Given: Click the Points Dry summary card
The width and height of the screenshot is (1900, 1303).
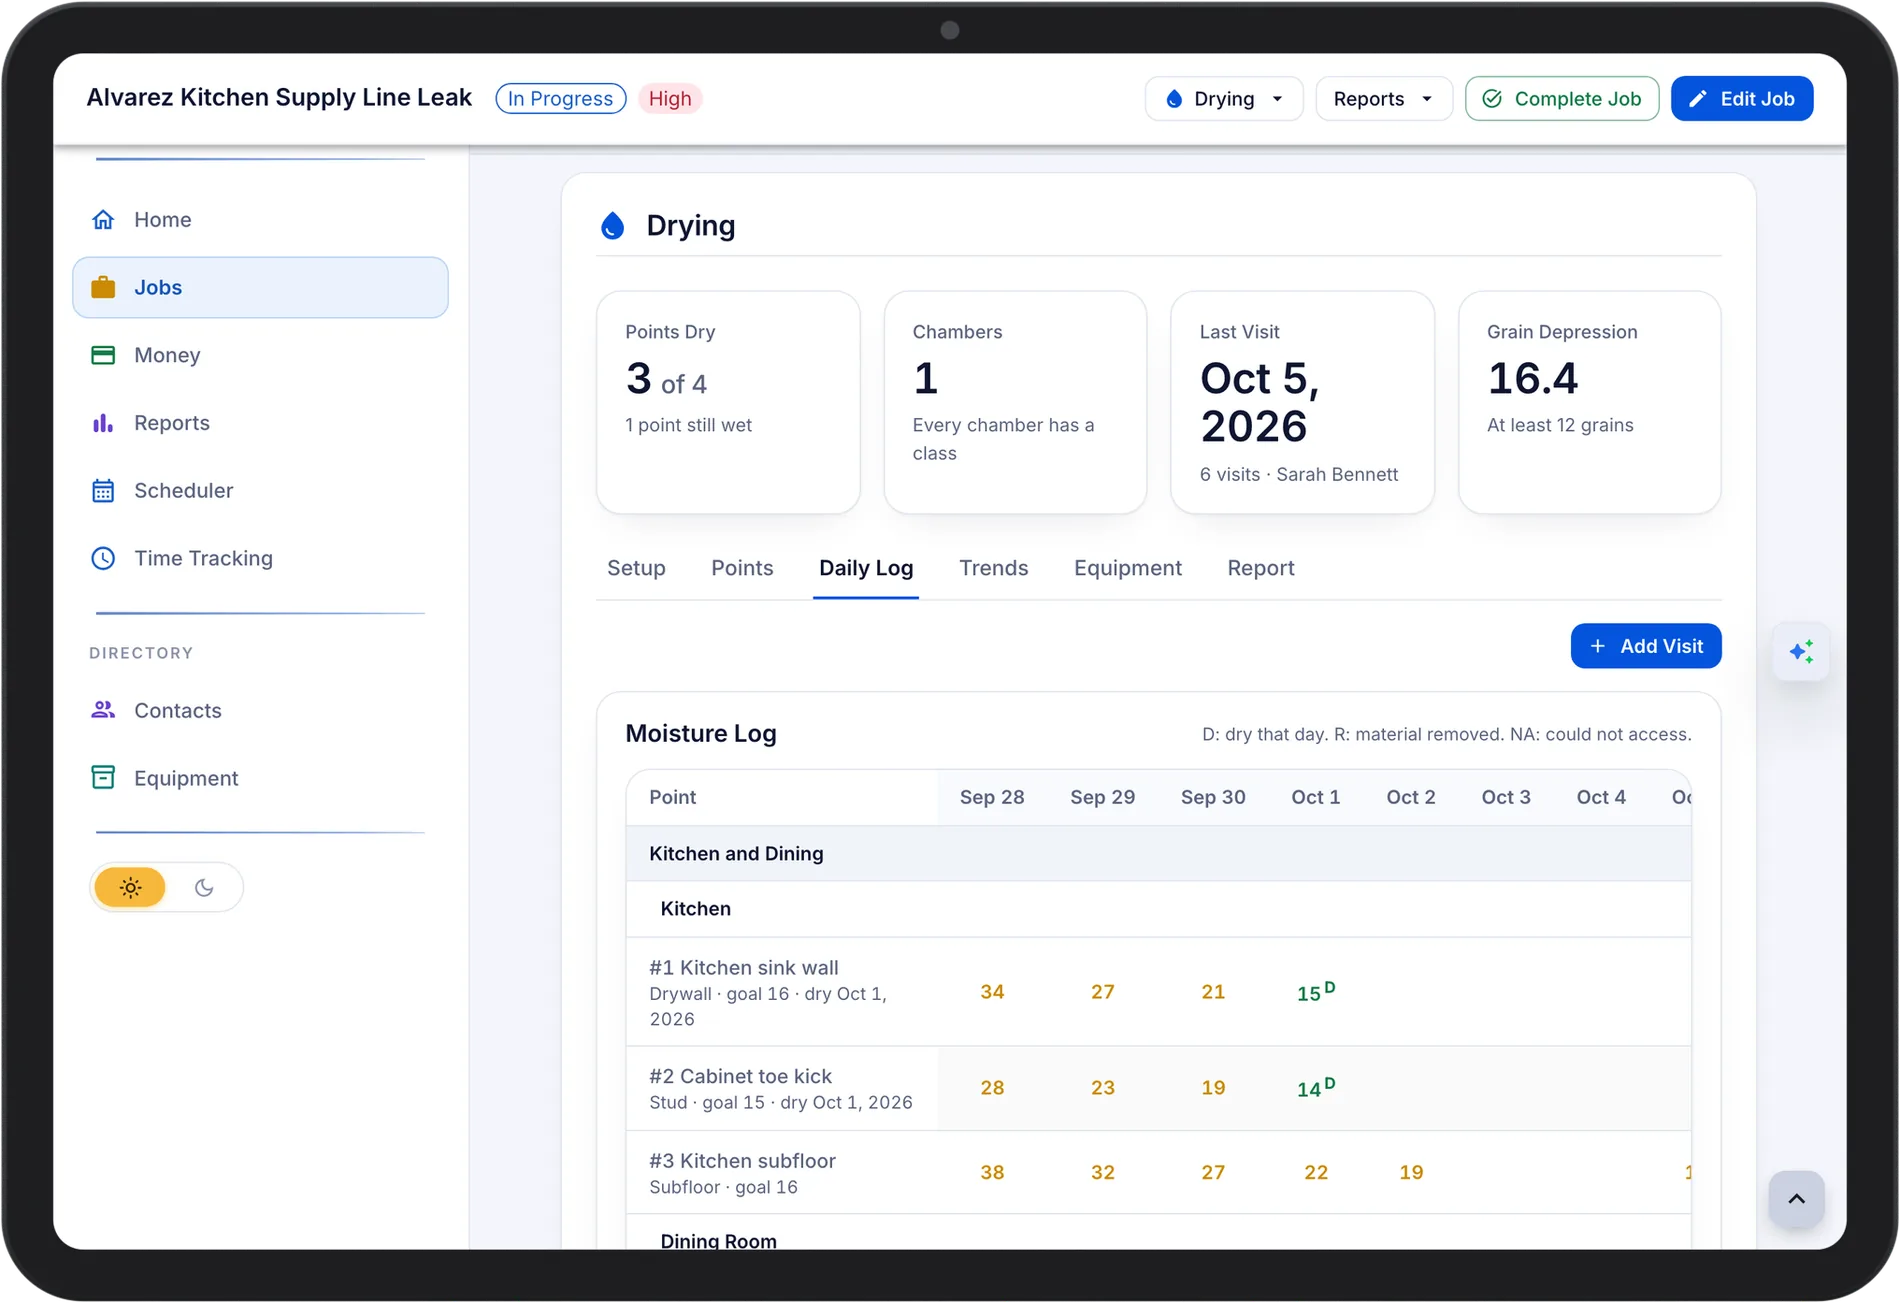Looking at the screenshot, I should coord(728,402).
